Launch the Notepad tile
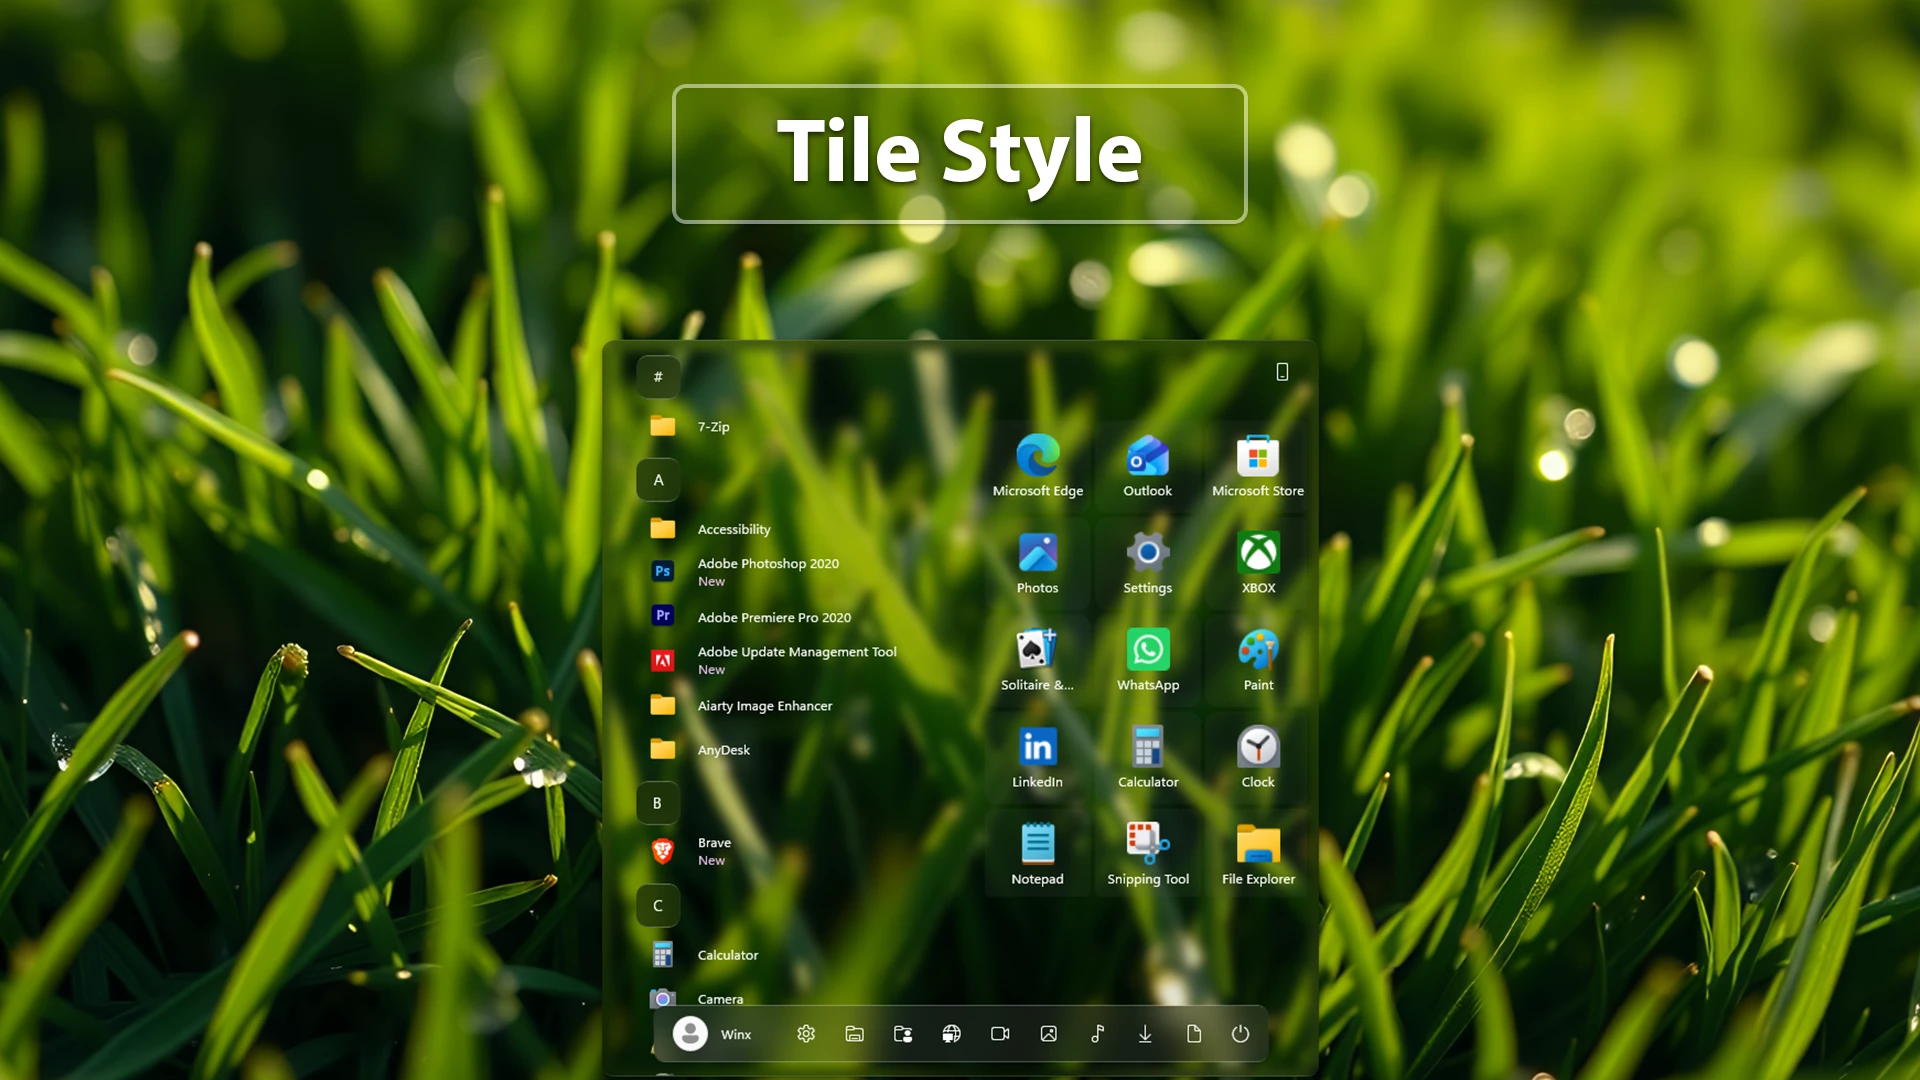The width and height of the screenshot is (1920, 1080). click(x=1037, y=853)
